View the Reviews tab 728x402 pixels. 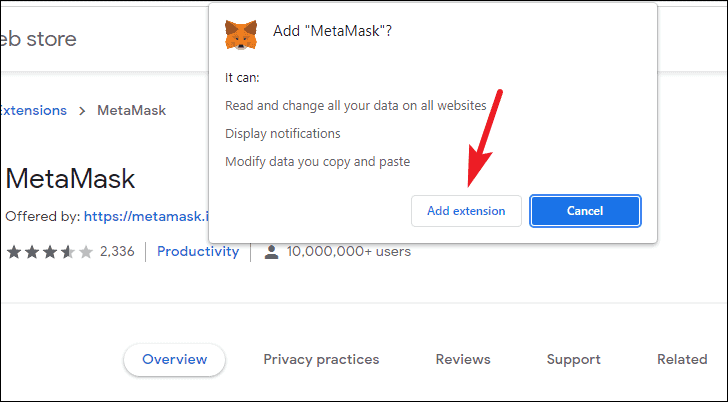(463, 359)
